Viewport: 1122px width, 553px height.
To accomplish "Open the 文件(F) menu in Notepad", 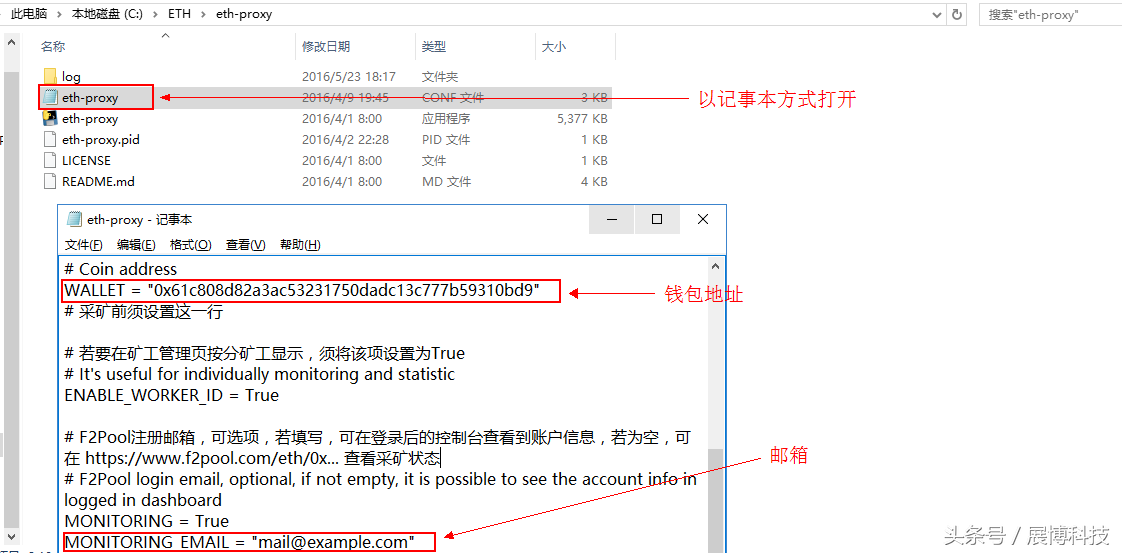I will click(x=84, y=245).
